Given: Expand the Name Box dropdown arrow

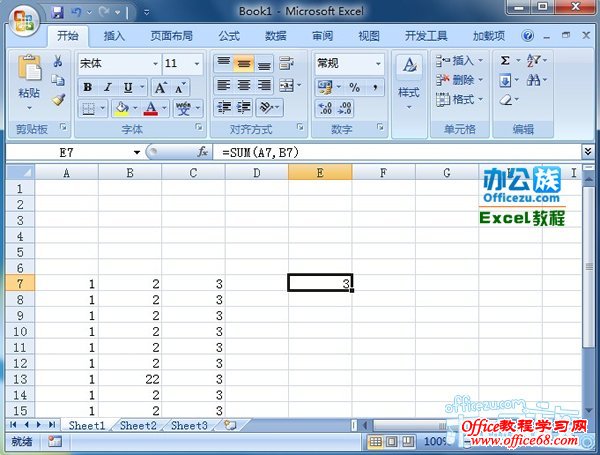Looking at the screenshot, I should (137, 153).
